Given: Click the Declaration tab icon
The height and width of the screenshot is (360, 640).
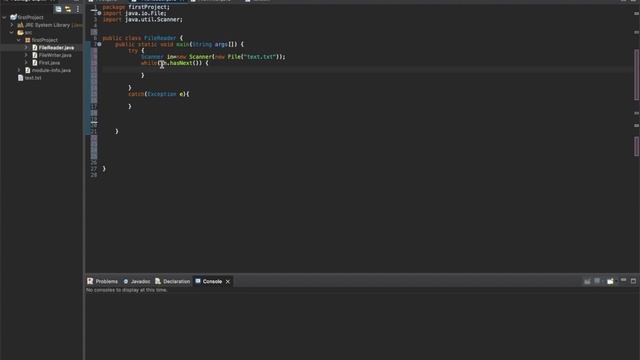Looking at the screenshot, I should click(158, 281).
